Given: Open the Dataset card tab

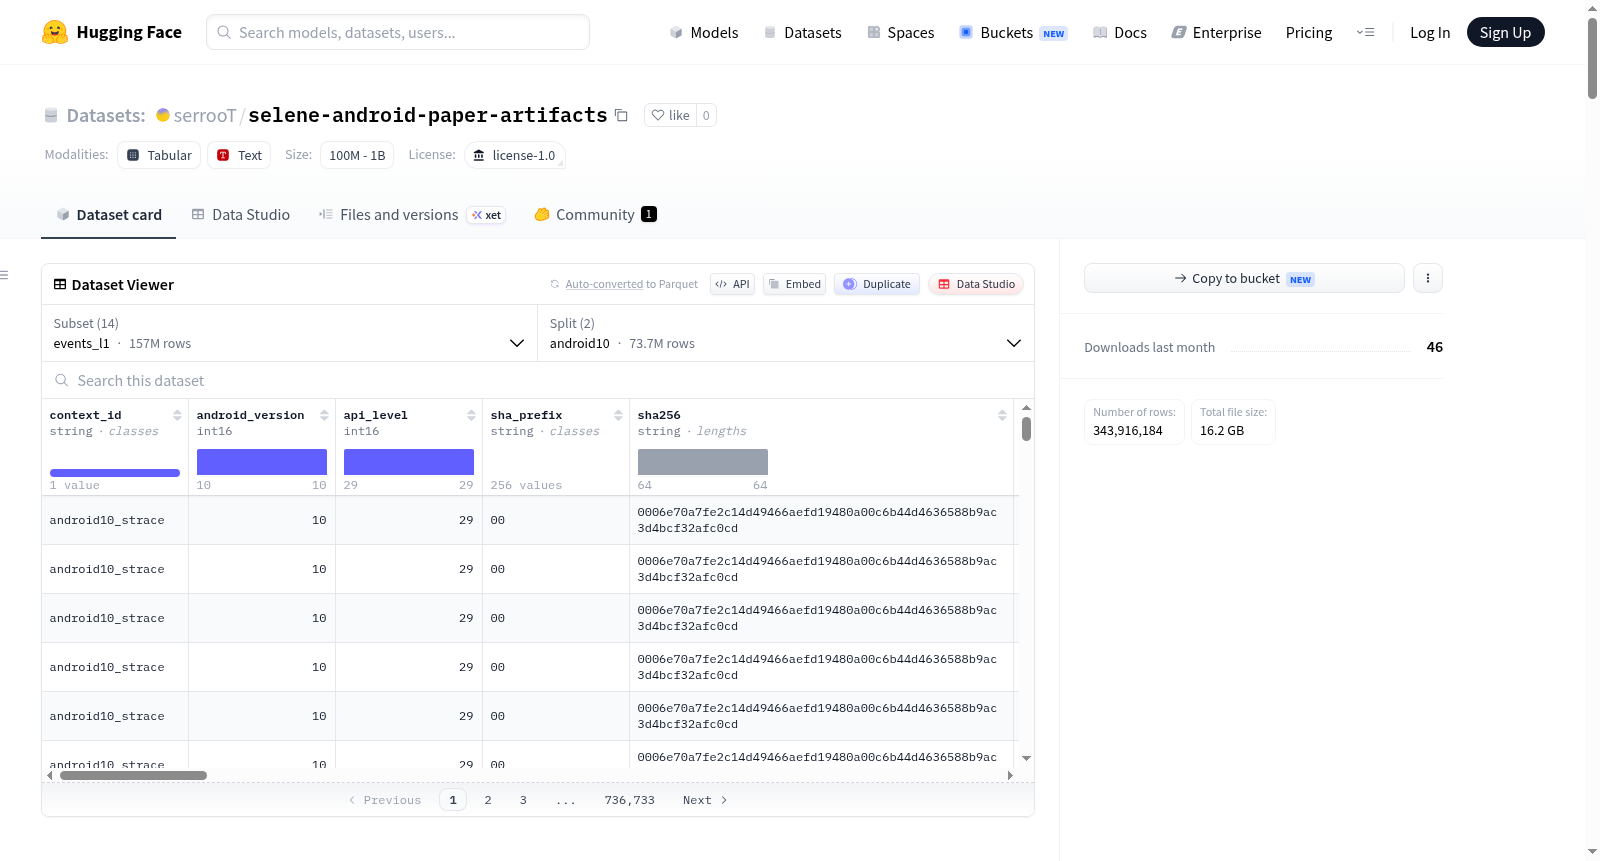Looking at the screenshot, I should tap(109, 215).
